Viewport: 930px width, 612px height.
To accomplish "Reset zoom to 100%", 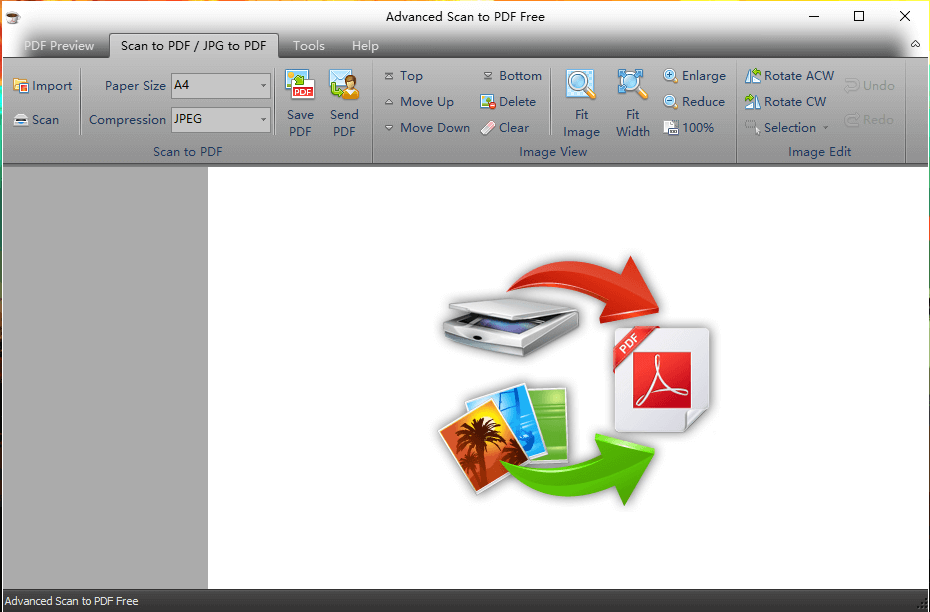I will coord(673,128).
